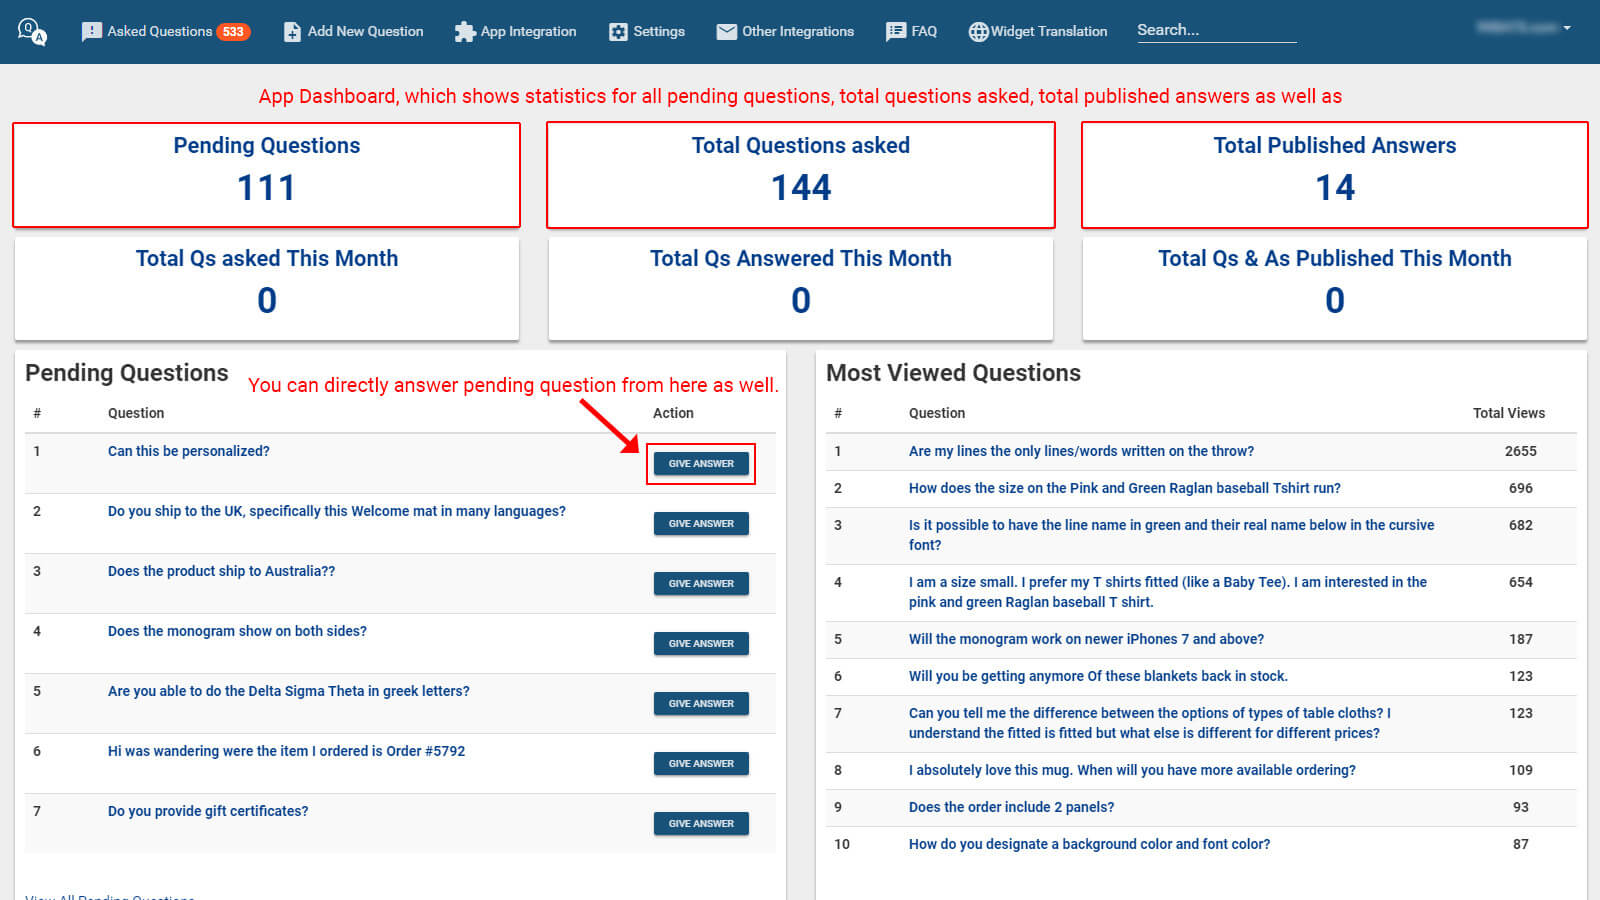Open the Total Published Answers card
Viewport: 1600px width, 900px height.
pyautogui.click(x=1334, y=175)
